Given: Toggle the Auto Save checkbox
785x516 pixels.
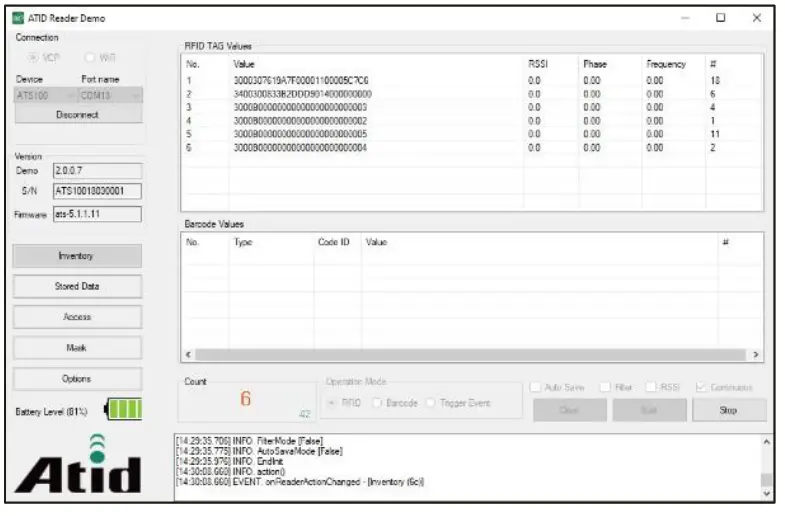Looking at the screenshot, I should click(536, 388).
